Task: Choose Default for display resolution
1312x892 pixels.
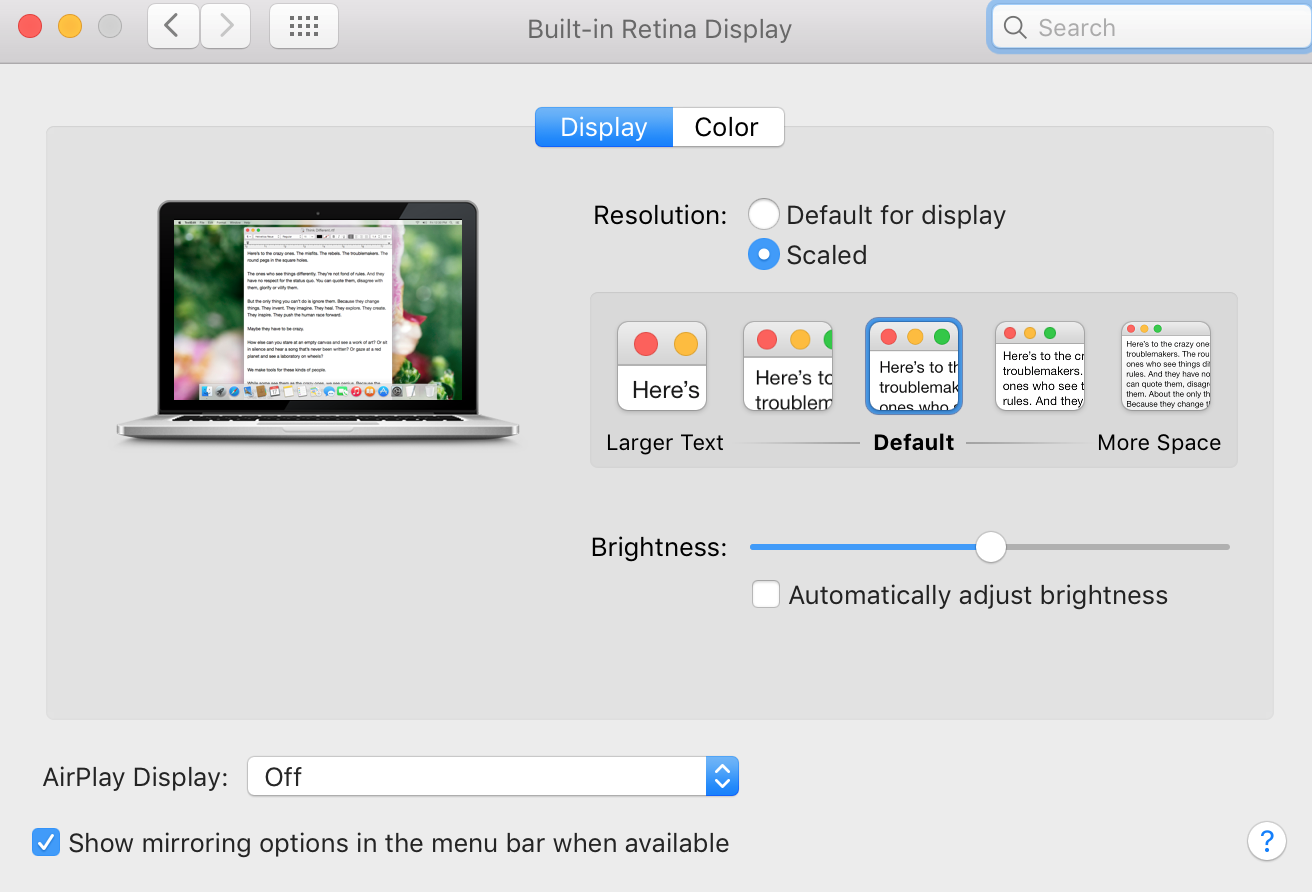Action: (764, 215)
